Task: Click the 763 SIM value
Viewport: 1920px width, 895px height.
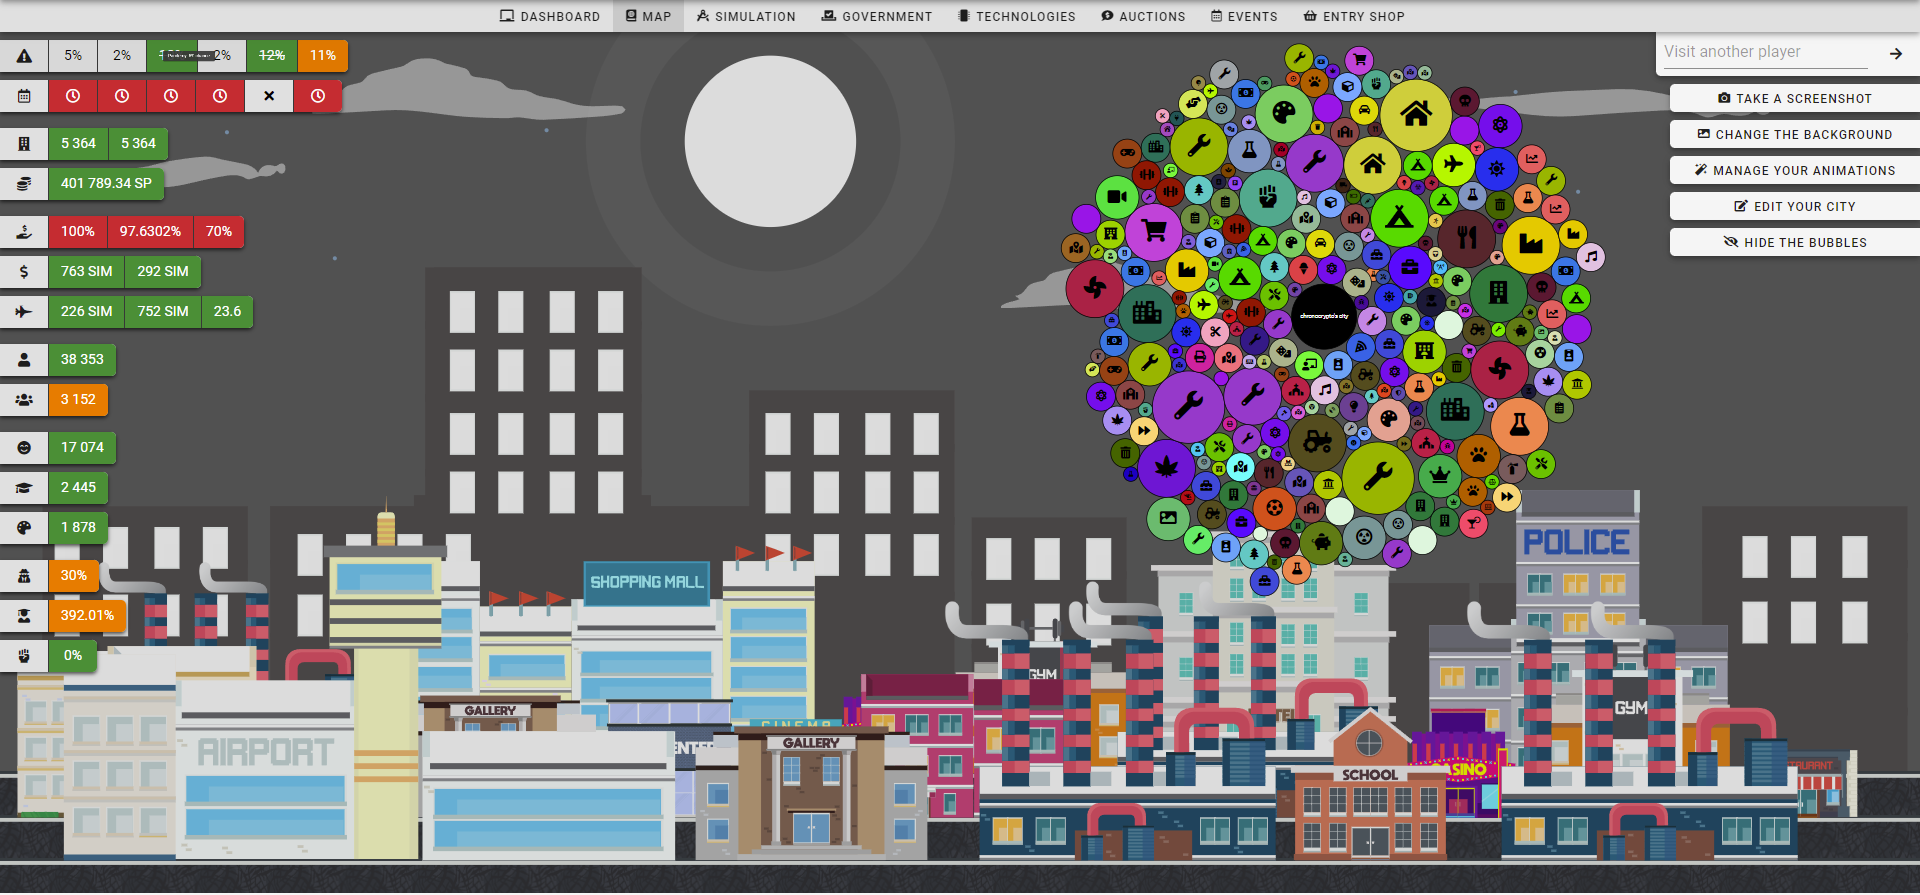Action: pyautogui.click(x=86, y=272)
